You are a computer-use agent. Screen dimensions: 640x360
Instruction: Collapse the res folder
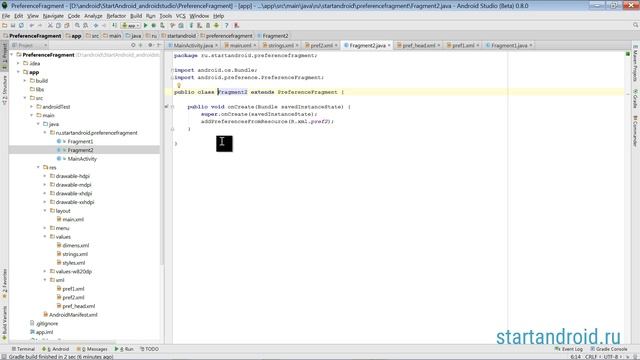click(x=38, y=167)
